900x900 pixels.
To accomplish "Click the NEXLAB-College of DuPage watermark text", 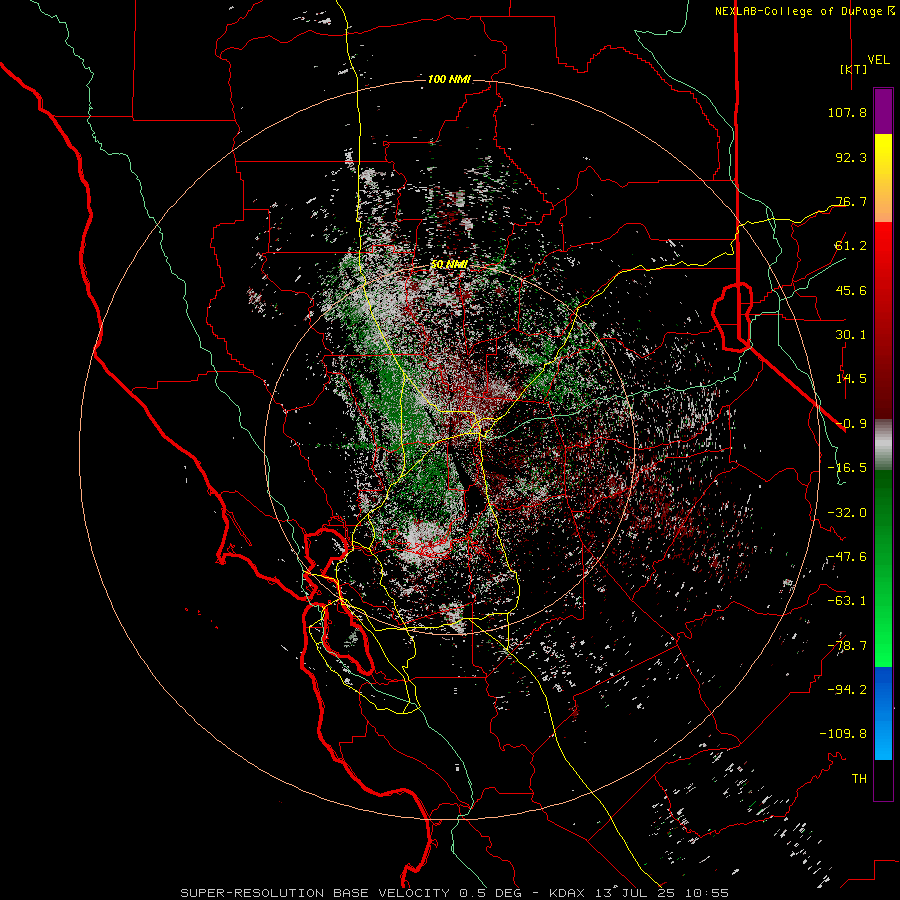I will pyautogui.click(x=804, y=11).
